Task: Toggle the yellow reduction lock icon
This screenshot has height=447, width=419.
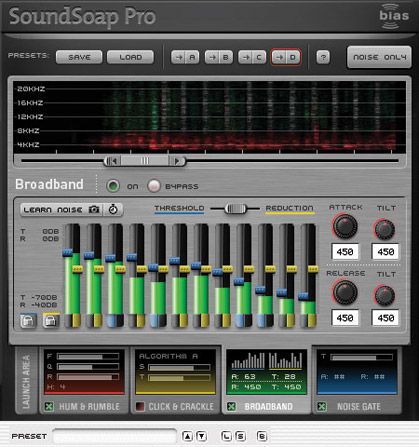Action: pyautogui.click(x=51, y=321)
